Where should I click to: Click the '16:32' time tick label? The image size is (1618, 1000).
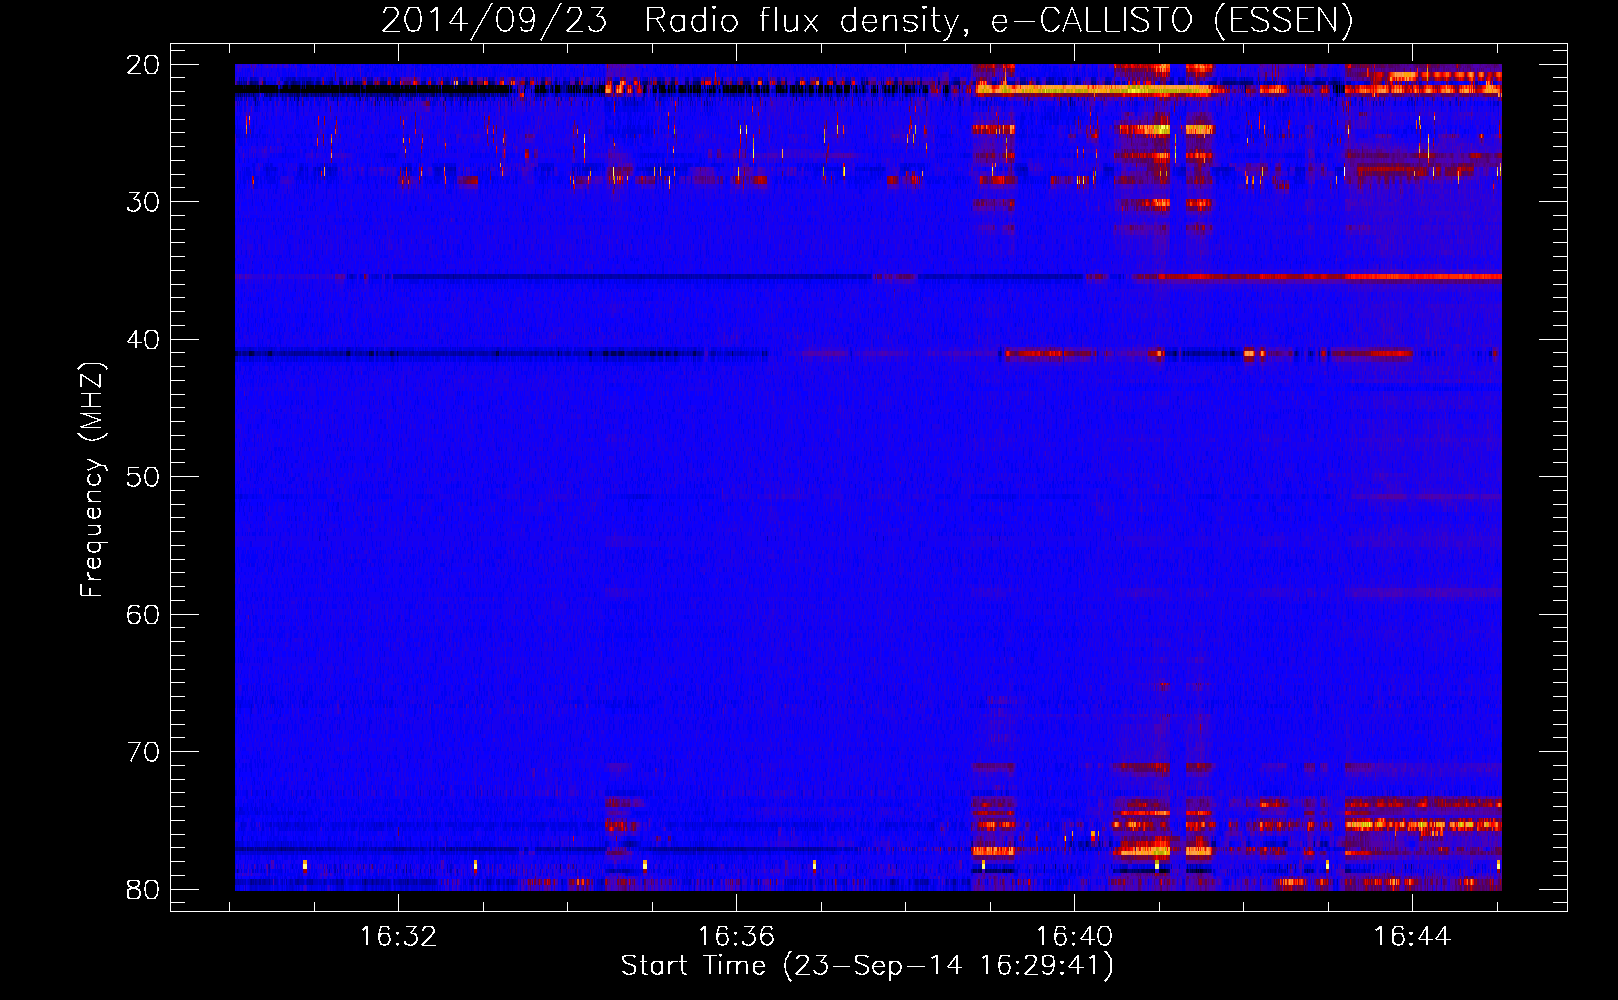click(x=398, y=937)
